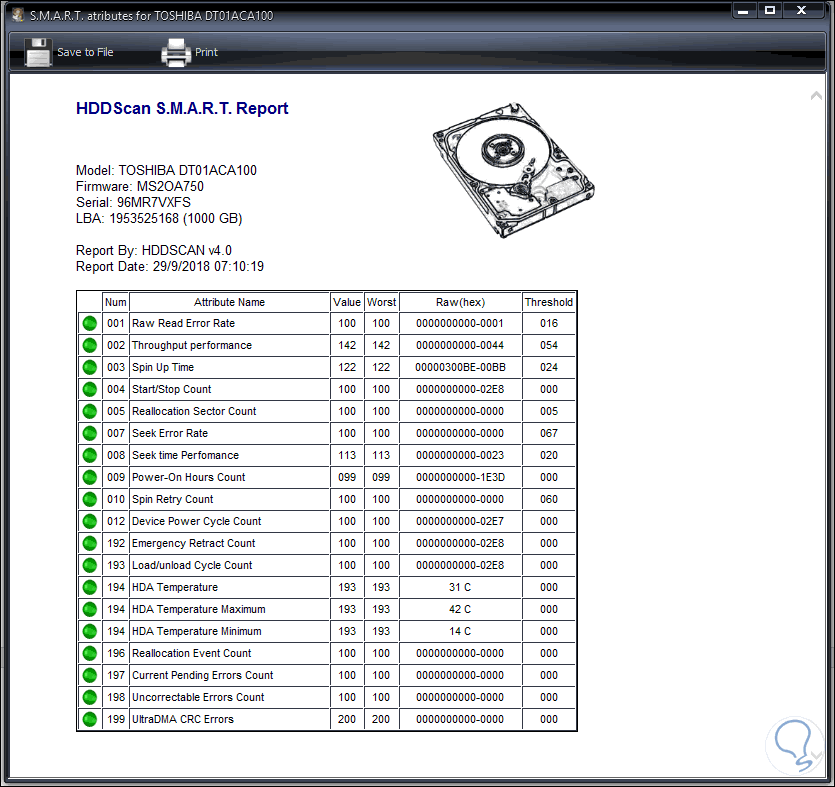Click the Emergency Retract Count attribute name
The height and width of the screenshot is (787, 835).
tap(193, 543)
